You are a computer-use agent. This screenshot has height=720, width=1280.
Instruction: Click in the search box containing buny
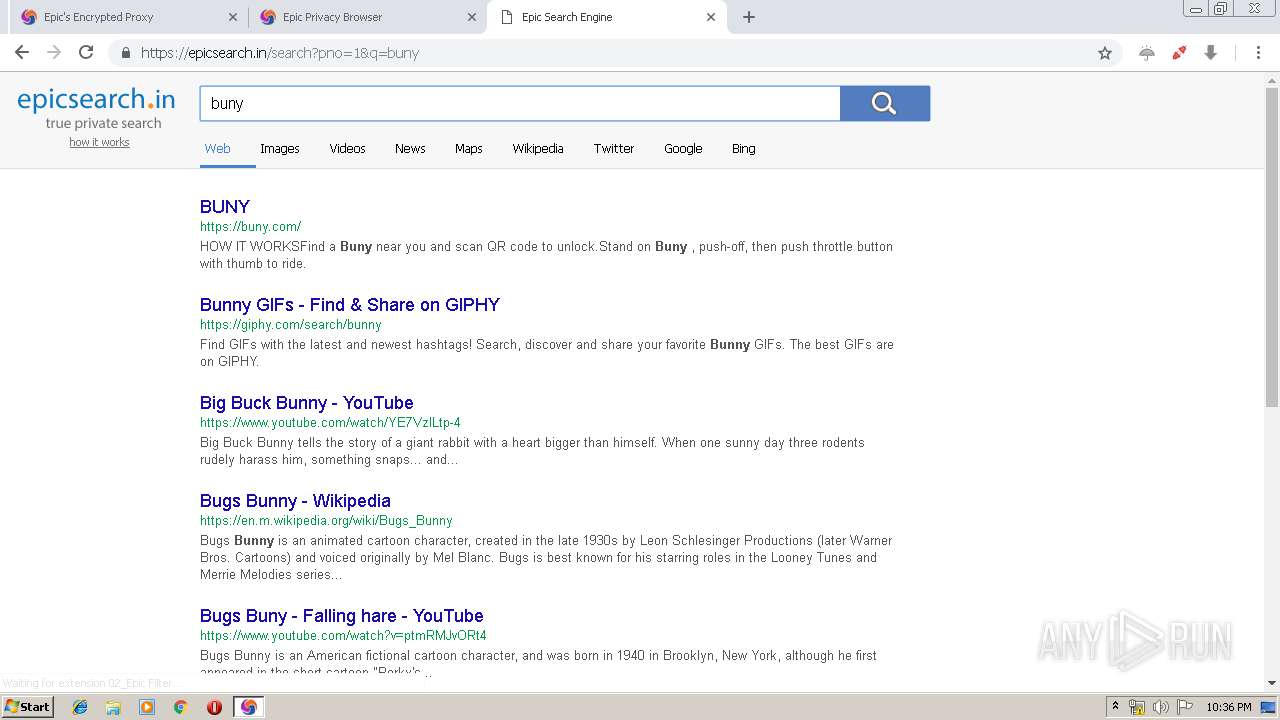520,103
